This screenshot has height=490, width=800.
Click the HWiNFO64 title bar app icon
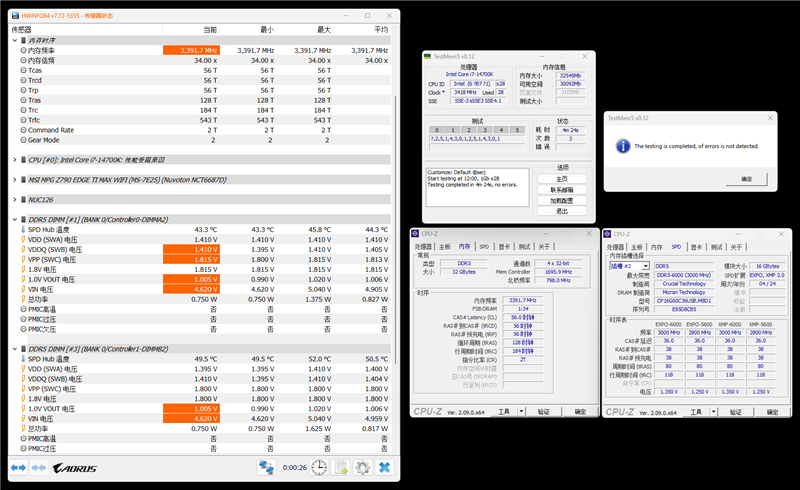click(x=15, y=16)
